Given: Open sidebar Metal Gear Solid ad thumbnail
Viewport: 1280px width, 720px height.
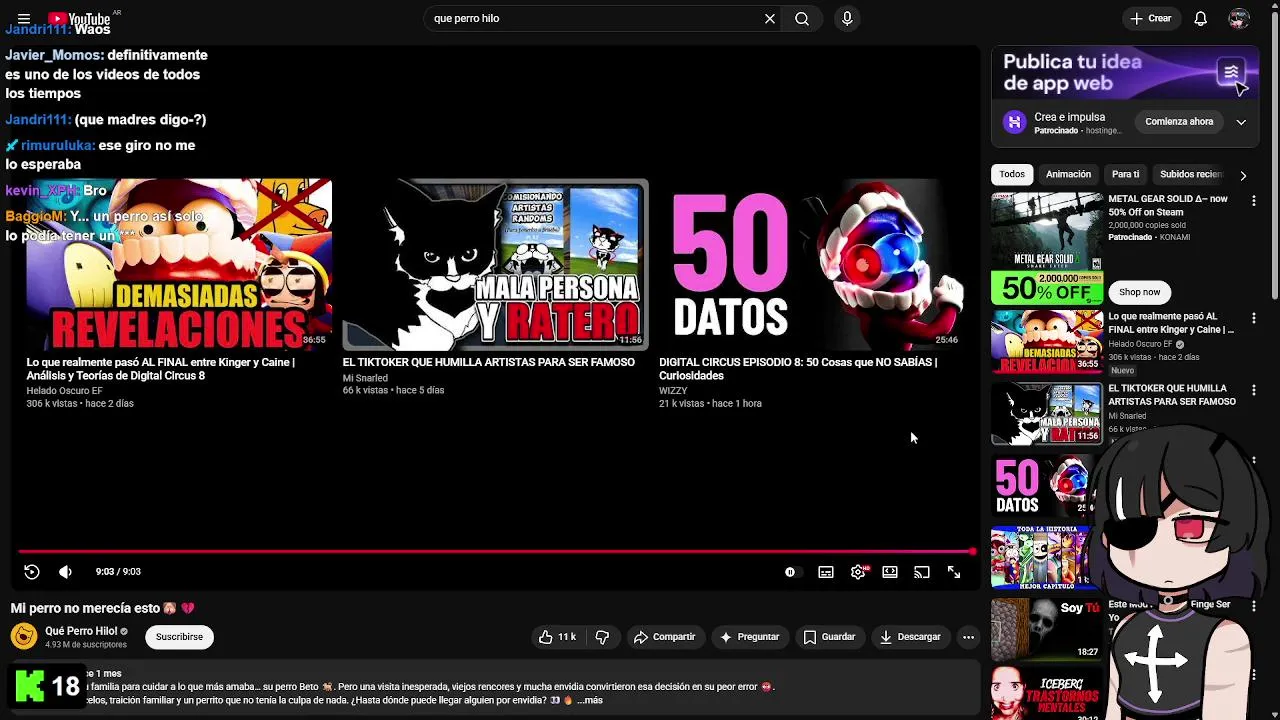Looking at the screenshot, I should [x=1047, y=248].
